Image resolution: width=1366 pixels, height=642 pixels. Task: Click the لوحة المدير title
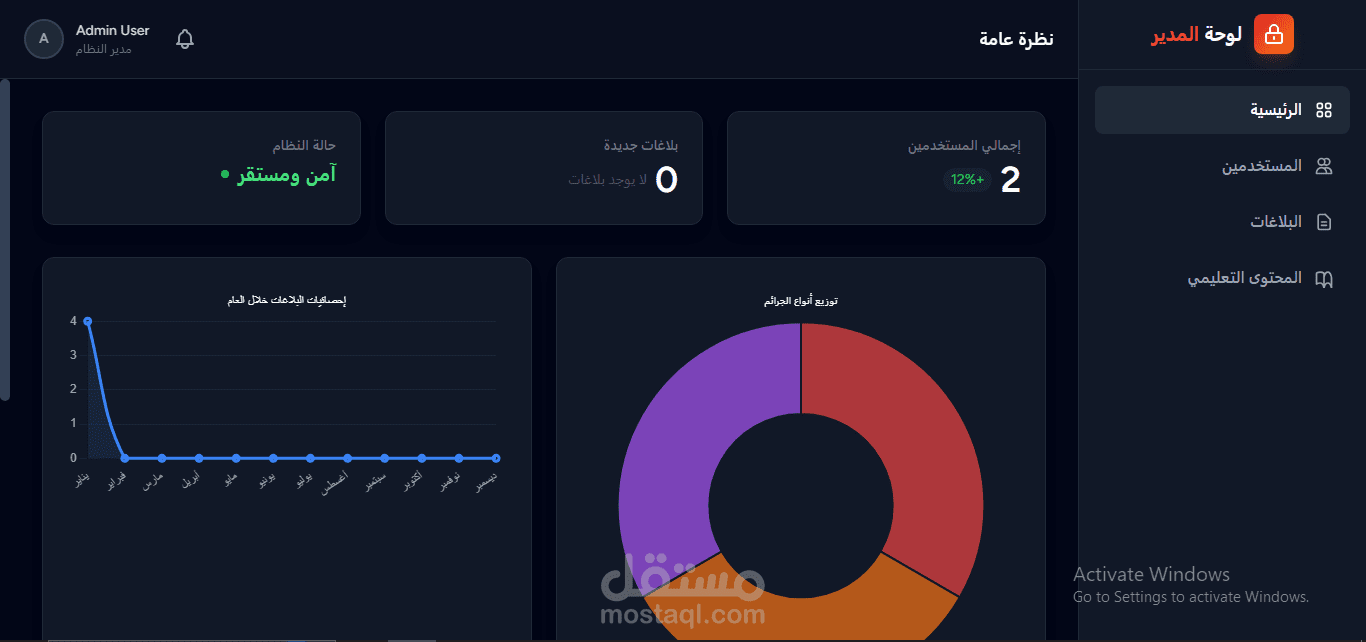(x=1196, y=35)
